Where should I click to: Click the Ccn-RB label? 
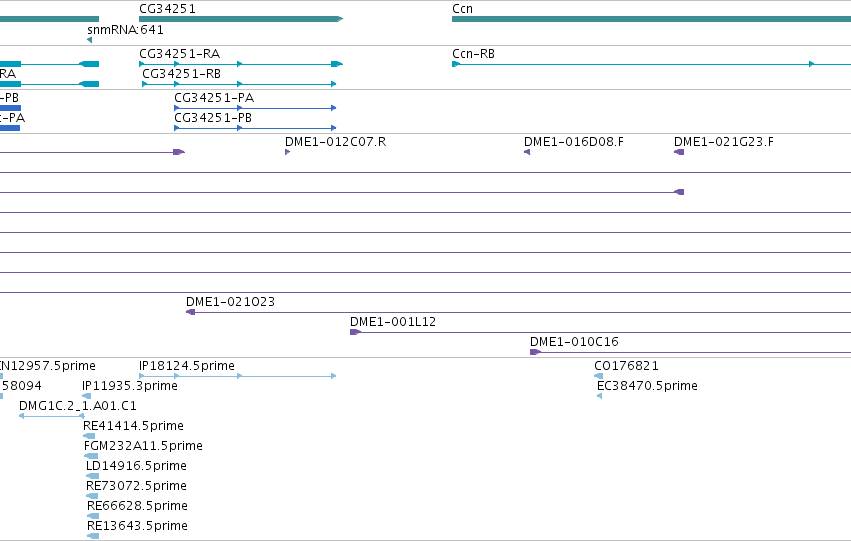(473, 54)
